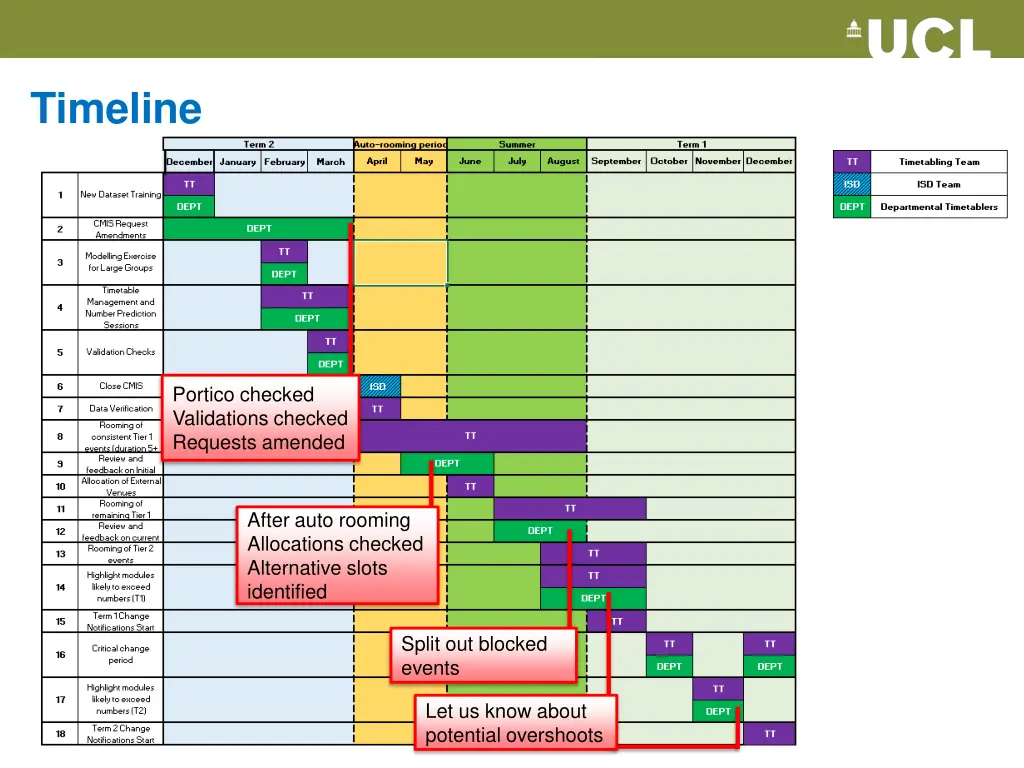This screenshot has width=1024, height=768.
Task: Click the August month header
Action: pos(563,161)
